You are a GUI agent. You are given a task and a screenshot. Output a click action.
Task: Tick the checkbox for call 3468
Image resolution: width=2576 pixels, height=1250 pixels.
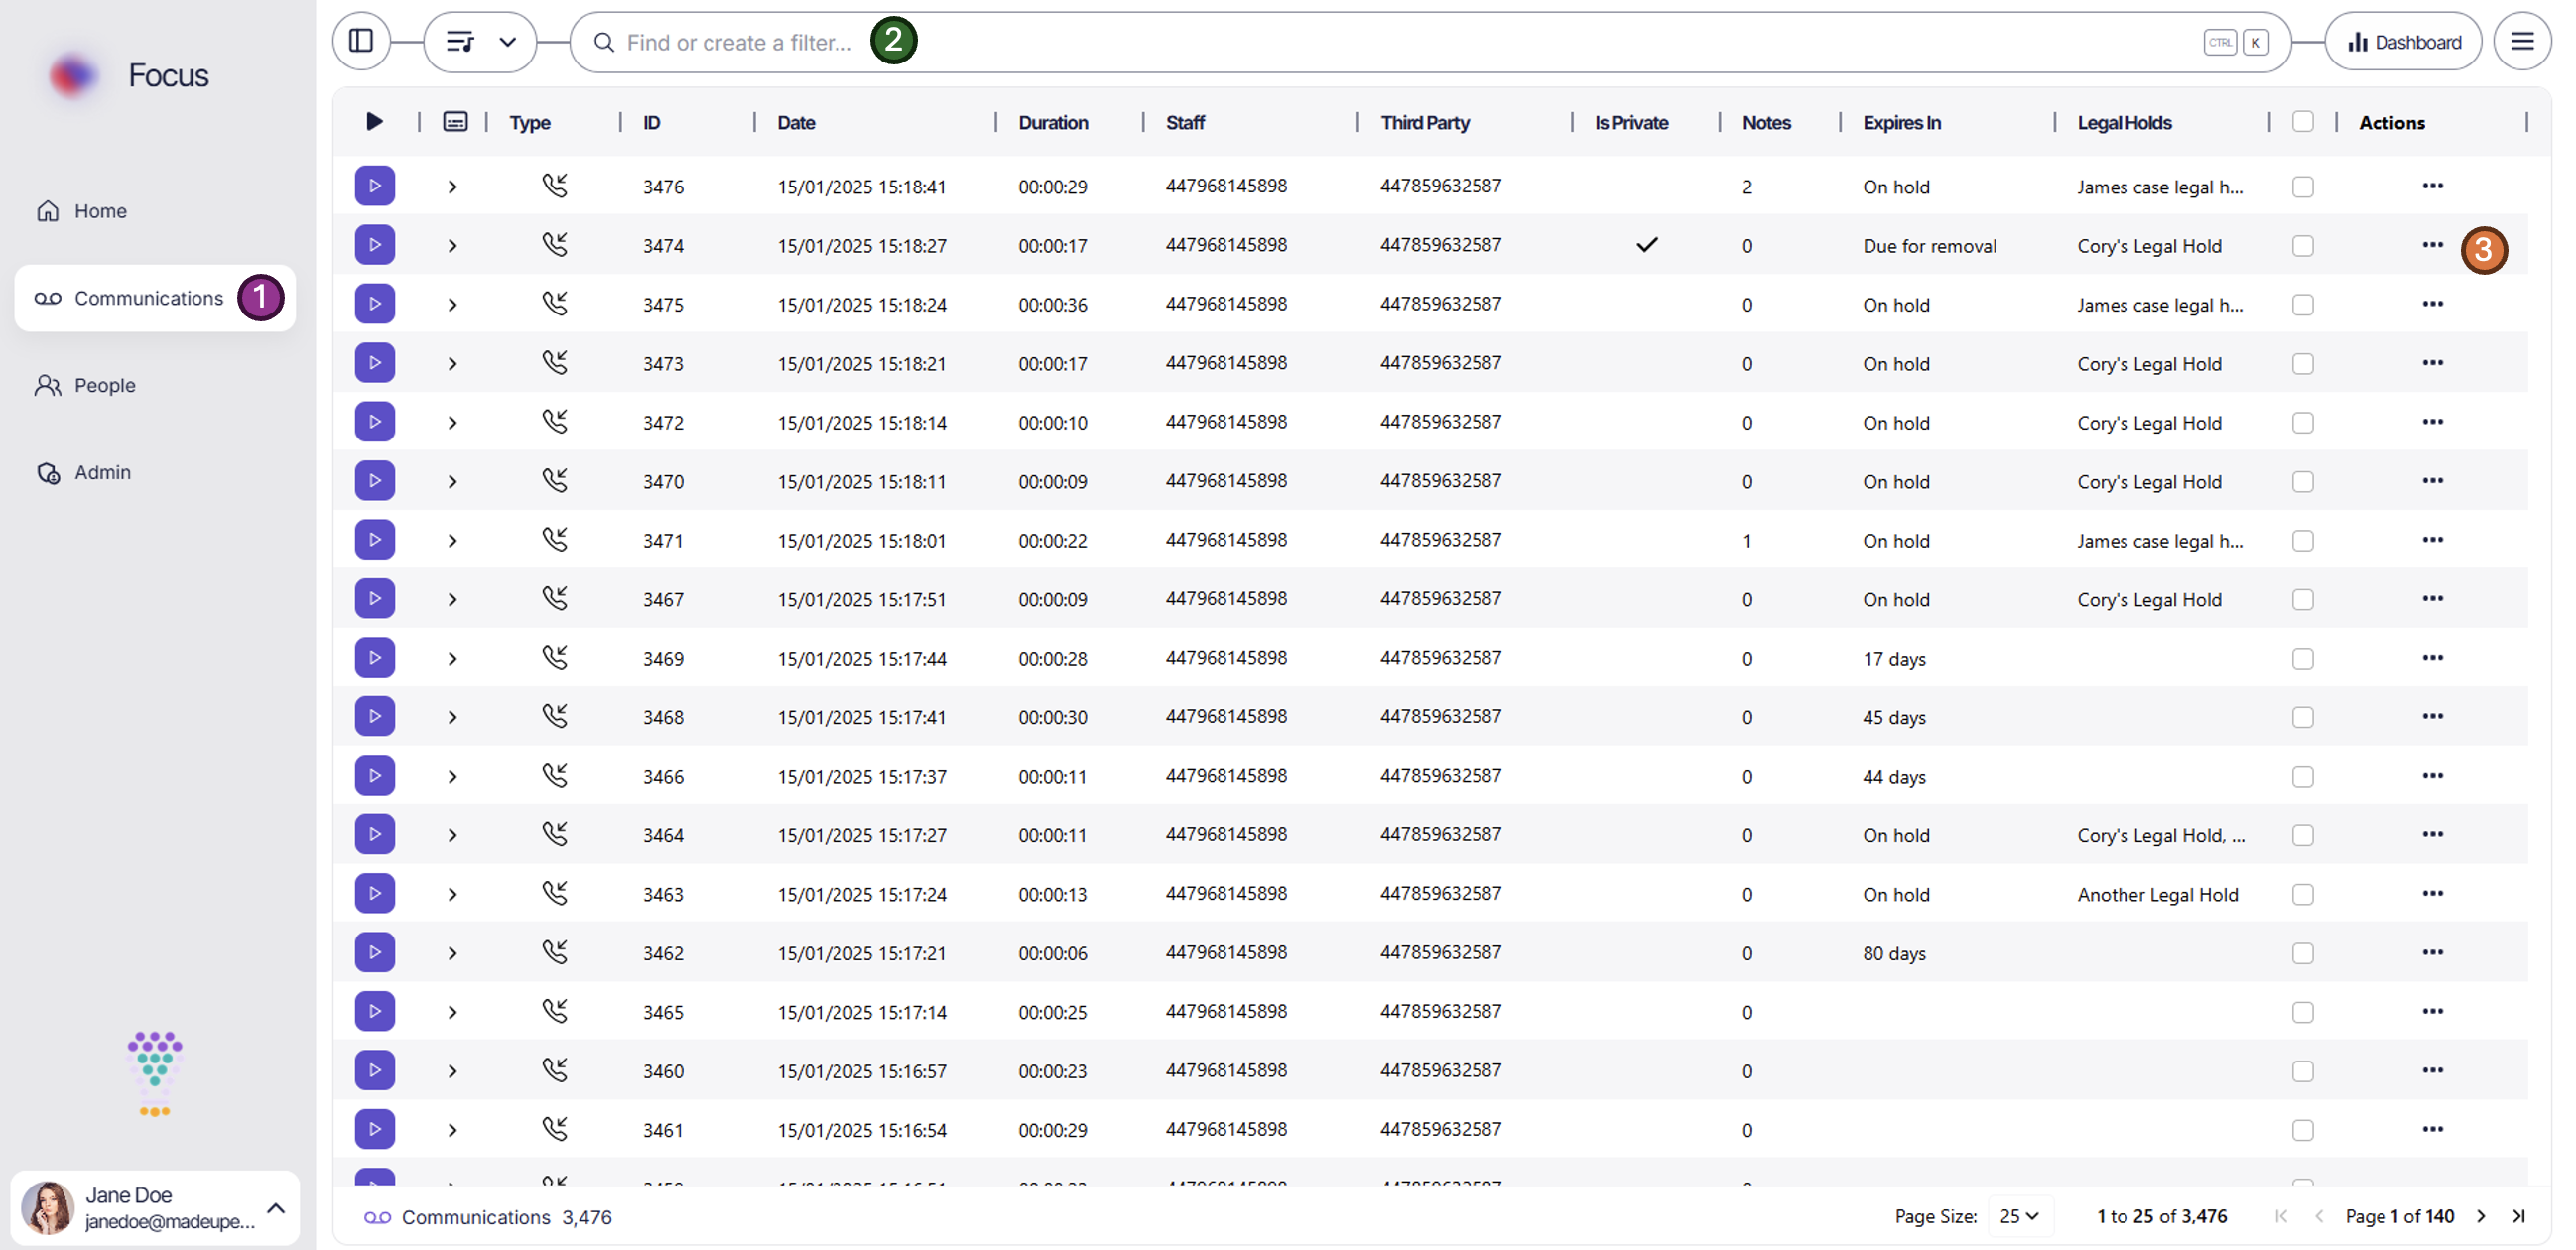2302,718
